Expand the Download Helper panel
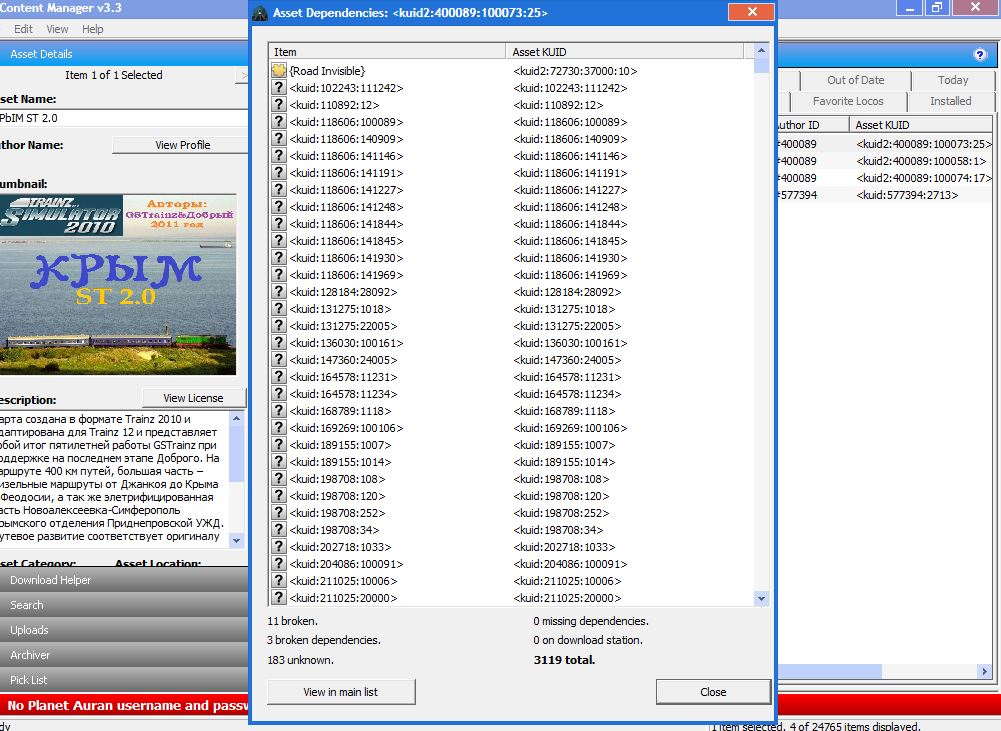 (x=124, y=580)
